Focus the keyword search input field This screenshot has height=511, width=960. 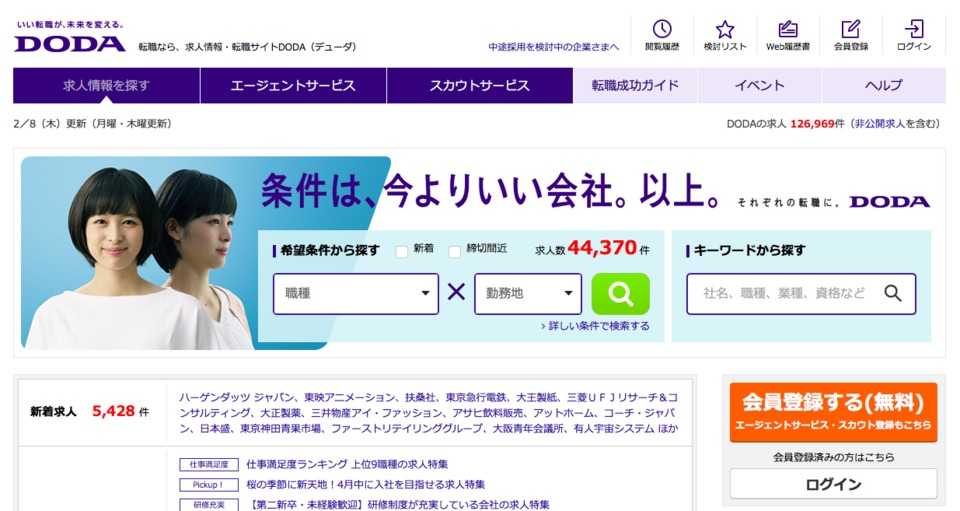801,294
